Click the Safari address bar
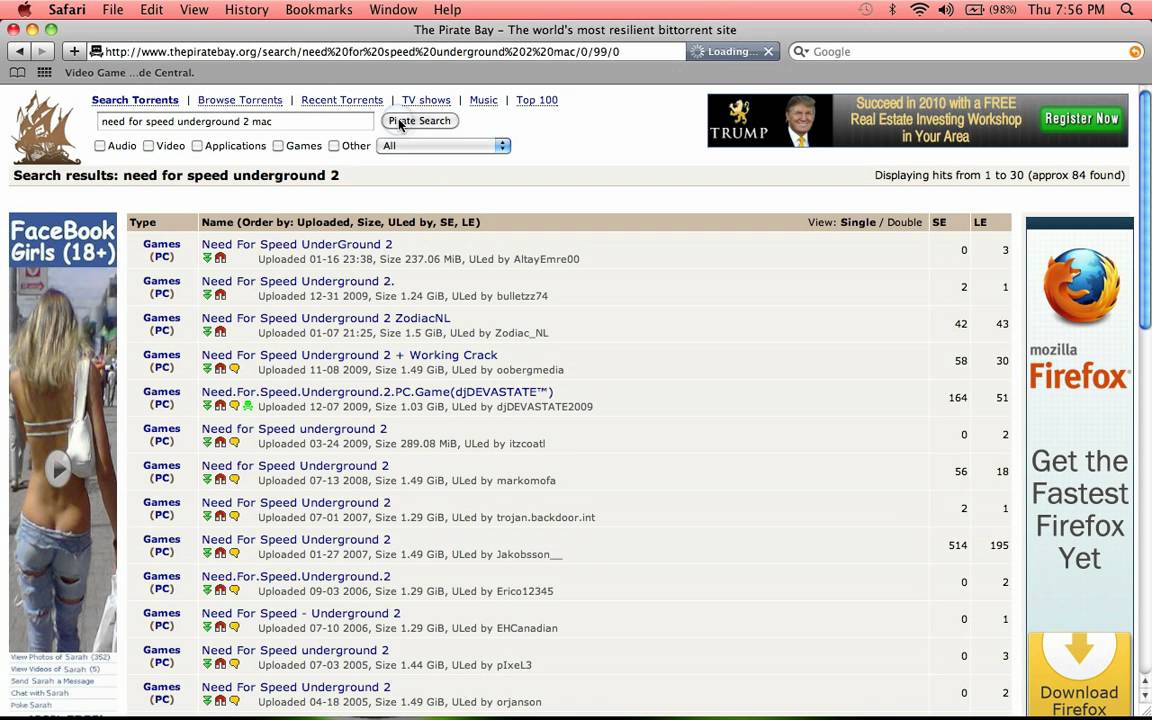 point(387,51)
